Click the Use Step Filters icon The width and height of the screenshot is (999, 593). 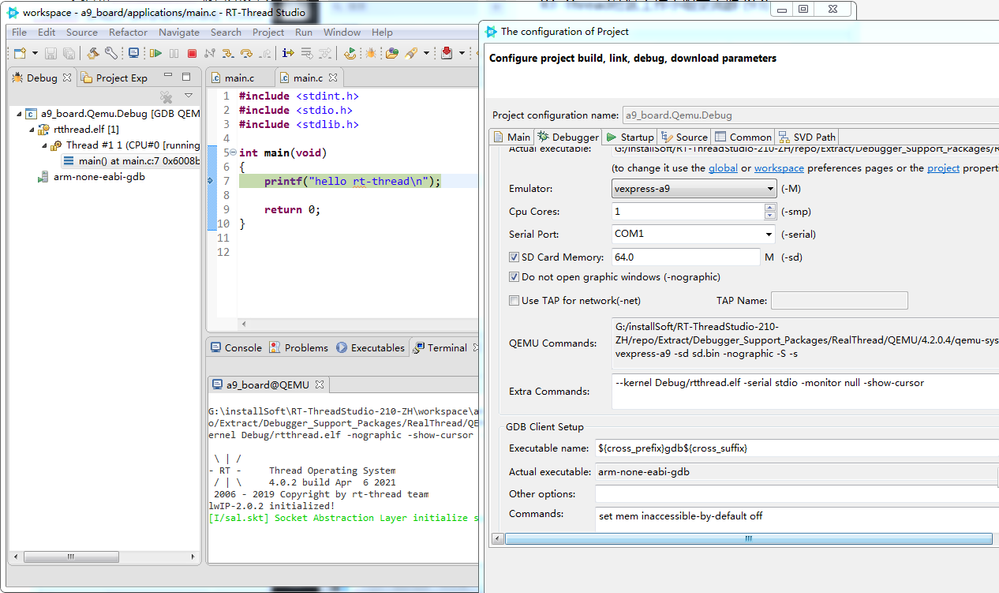pos(325,54)
